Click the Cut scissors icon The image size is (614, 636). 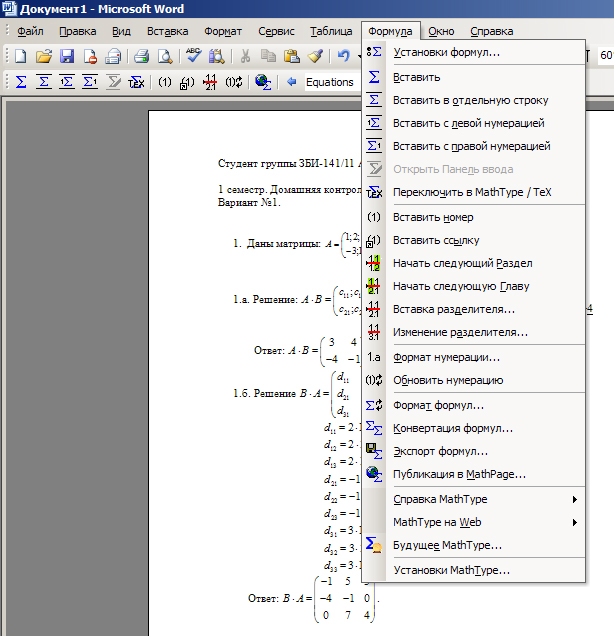[x=245, y=56]
